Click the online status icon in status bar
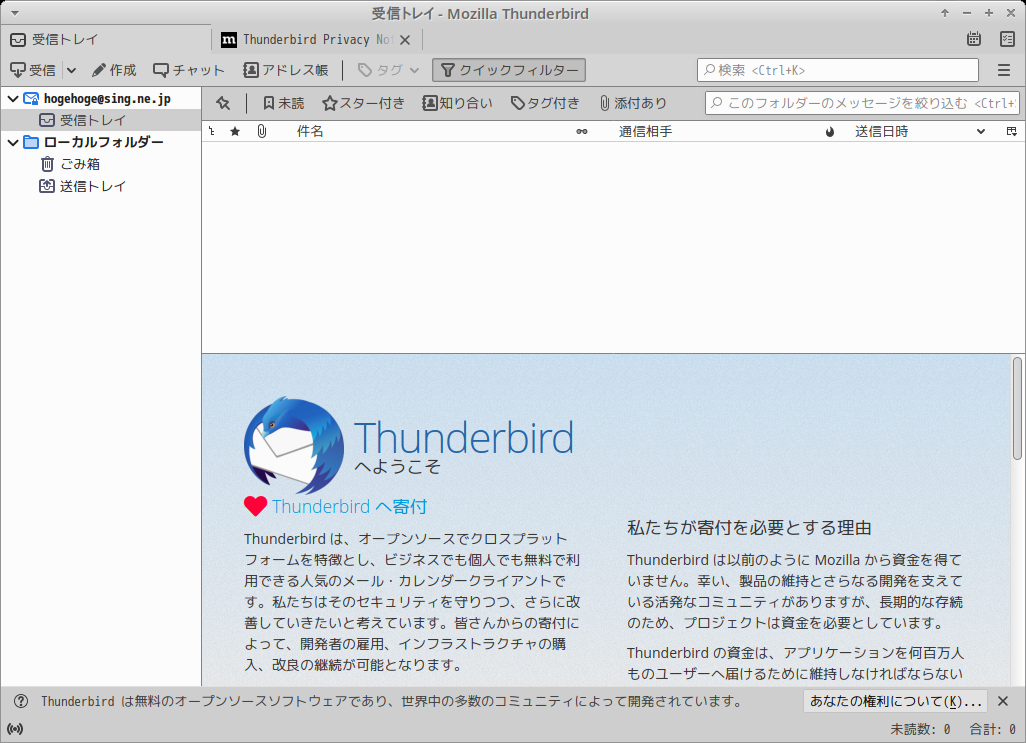 14,729
